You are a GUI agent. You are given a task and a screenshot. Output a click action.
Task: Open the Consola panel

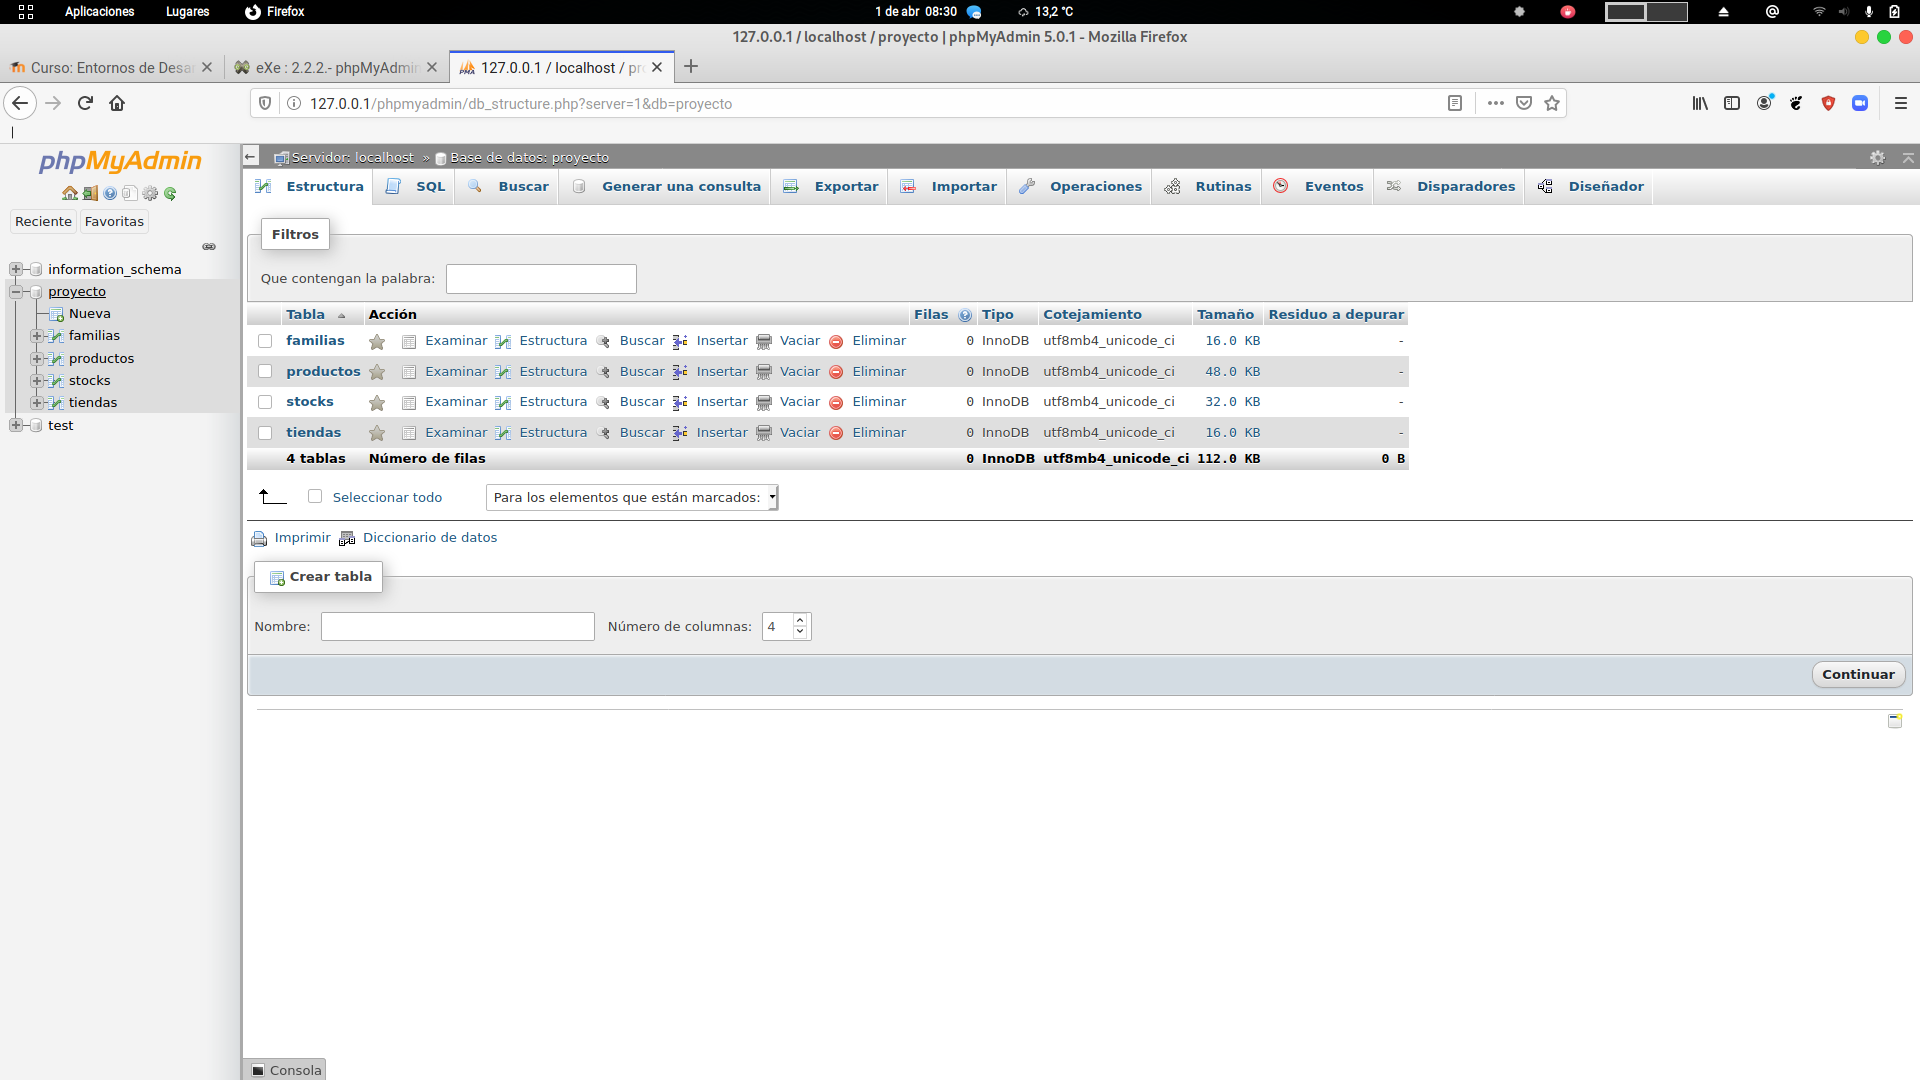(x=285, y=1070)
